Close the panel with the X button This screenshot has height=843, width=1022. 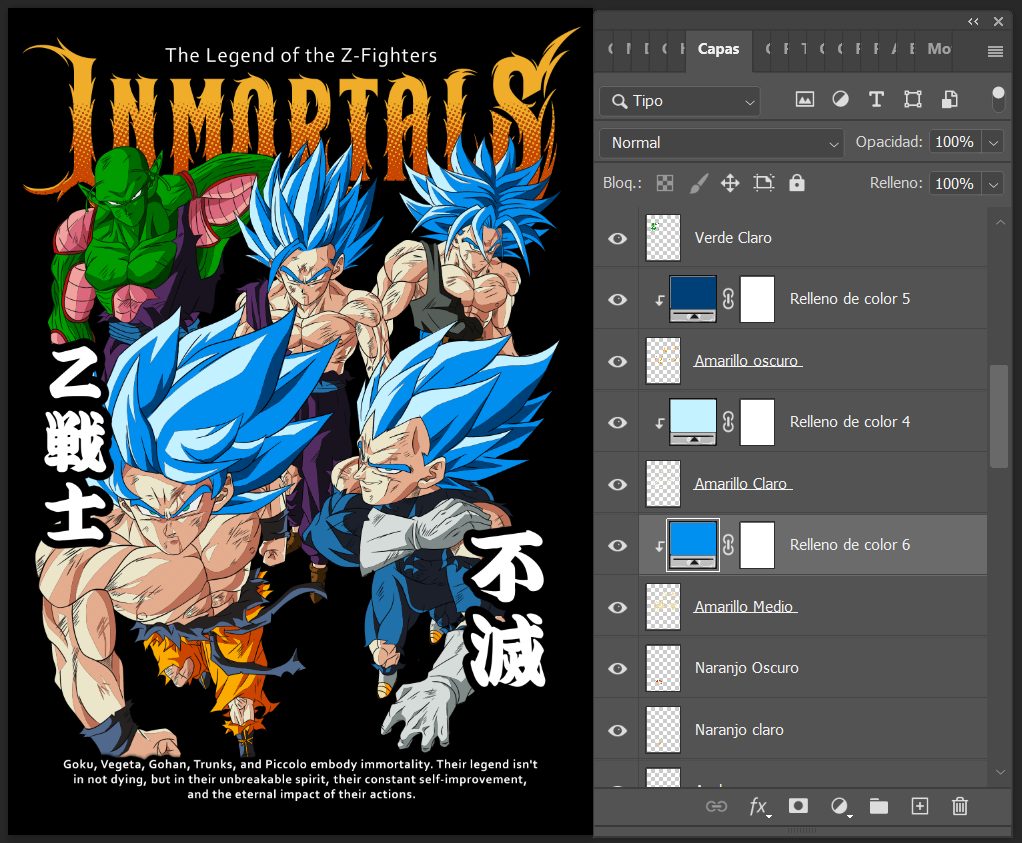click(x=998, y=22)
